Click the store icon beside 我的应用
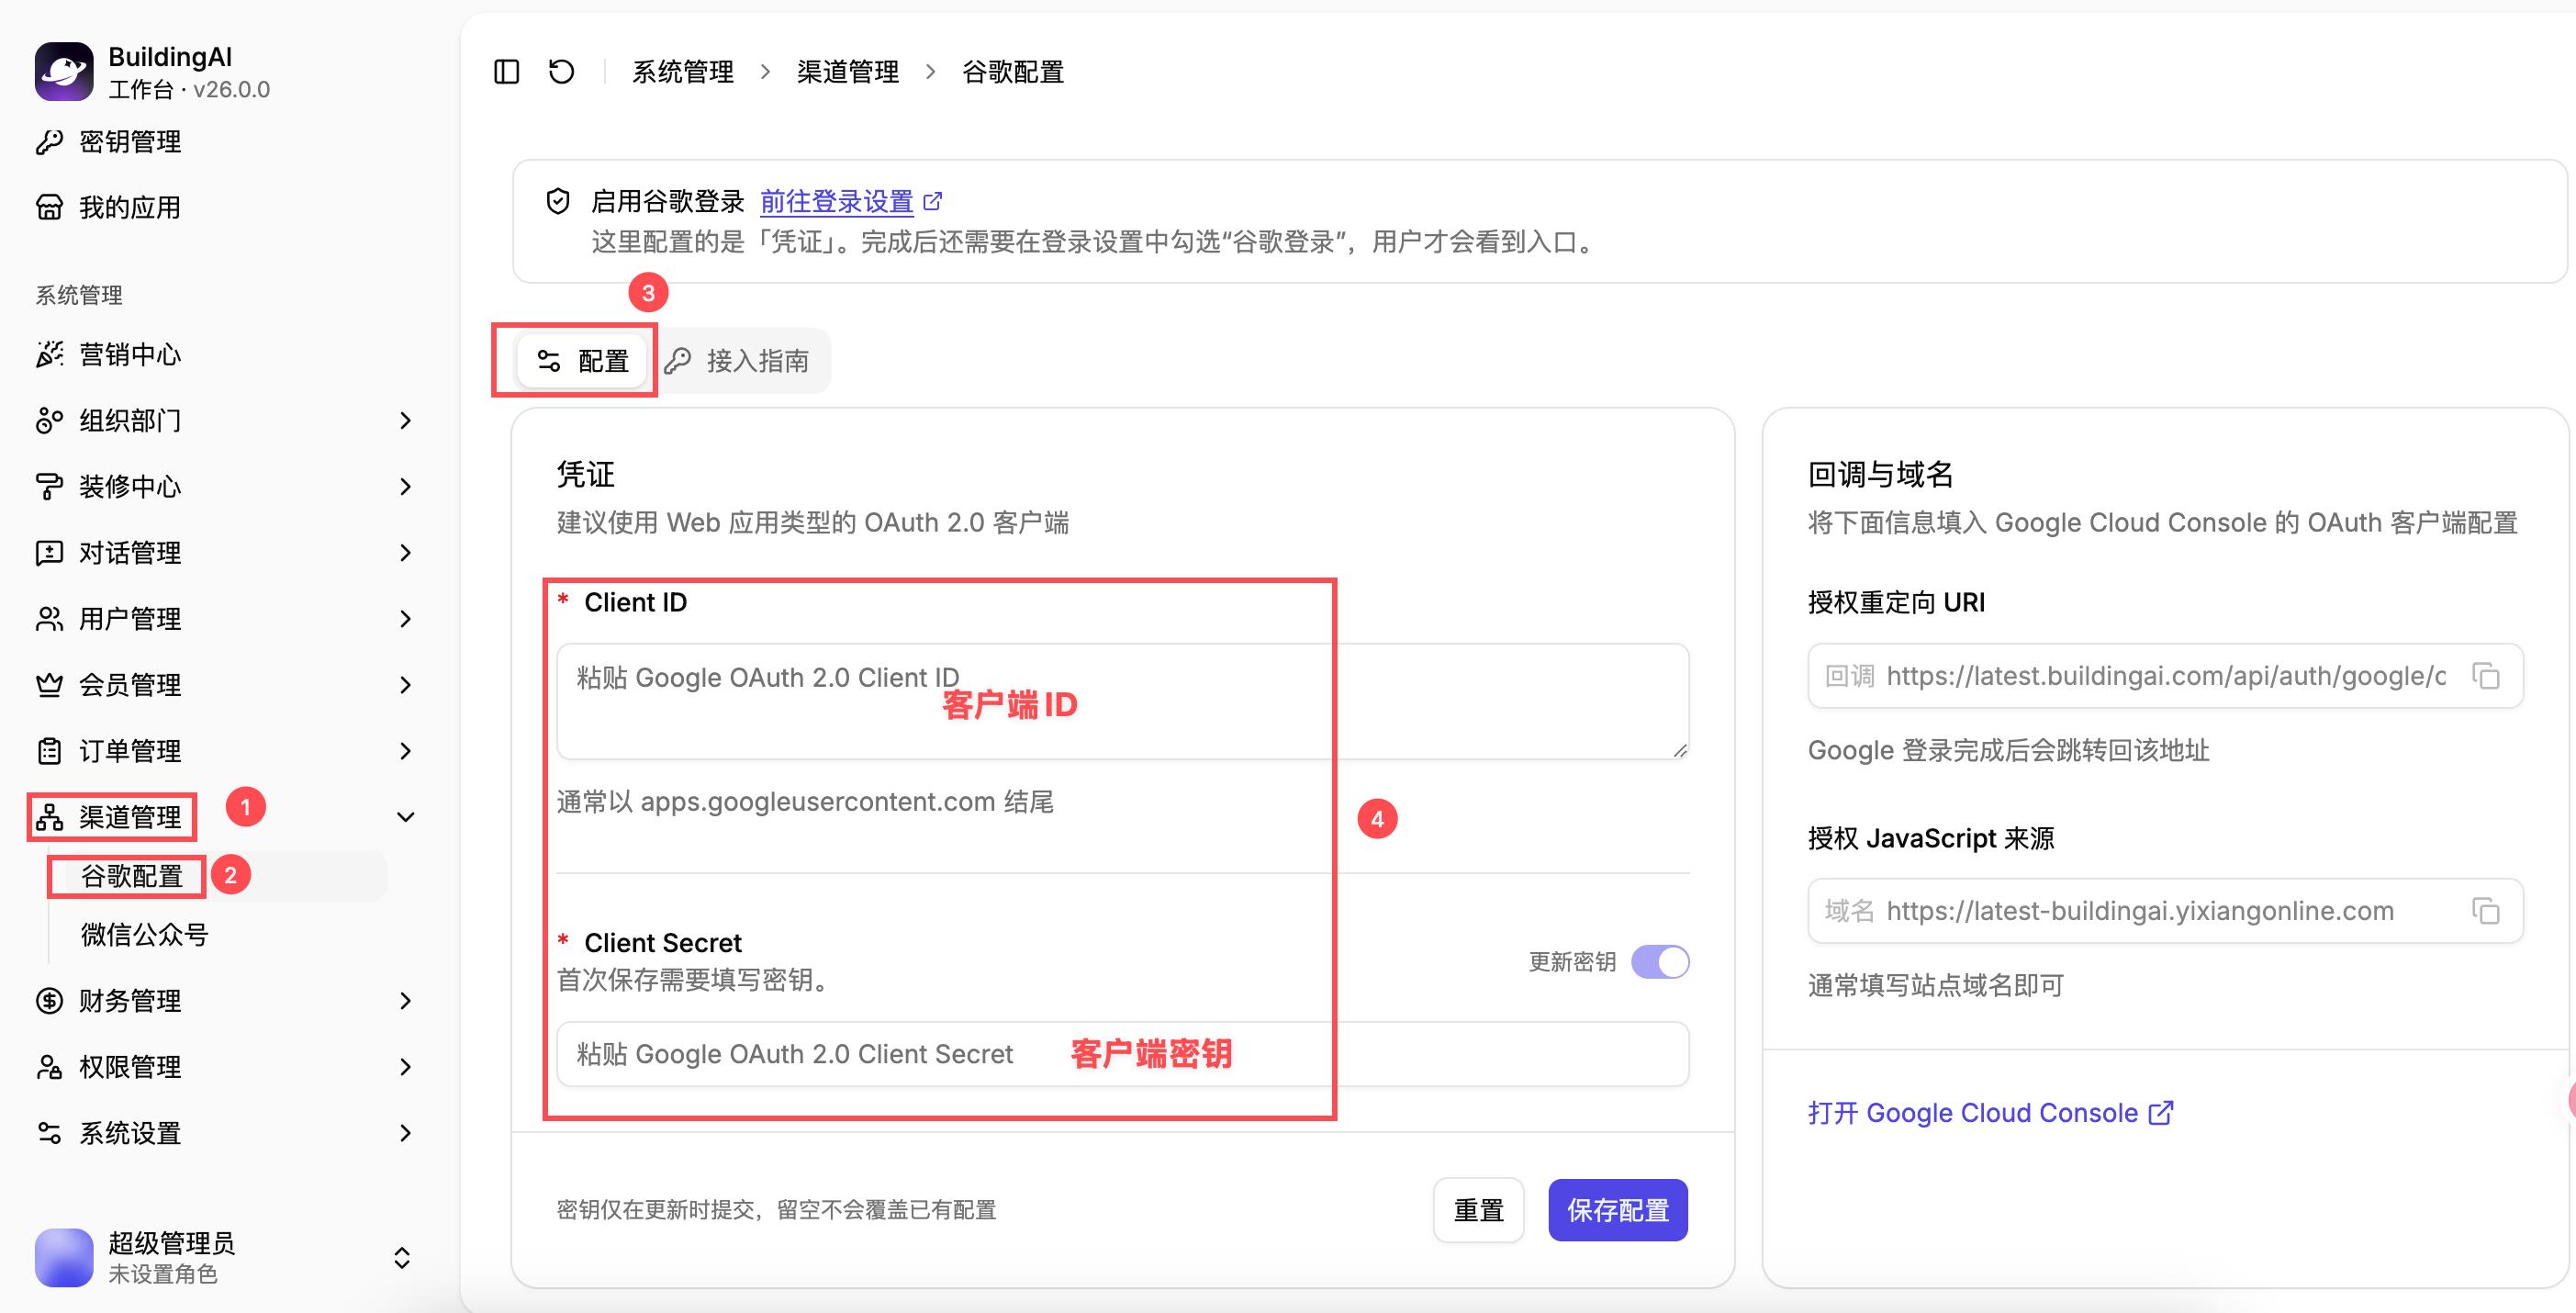 point(49,208)
